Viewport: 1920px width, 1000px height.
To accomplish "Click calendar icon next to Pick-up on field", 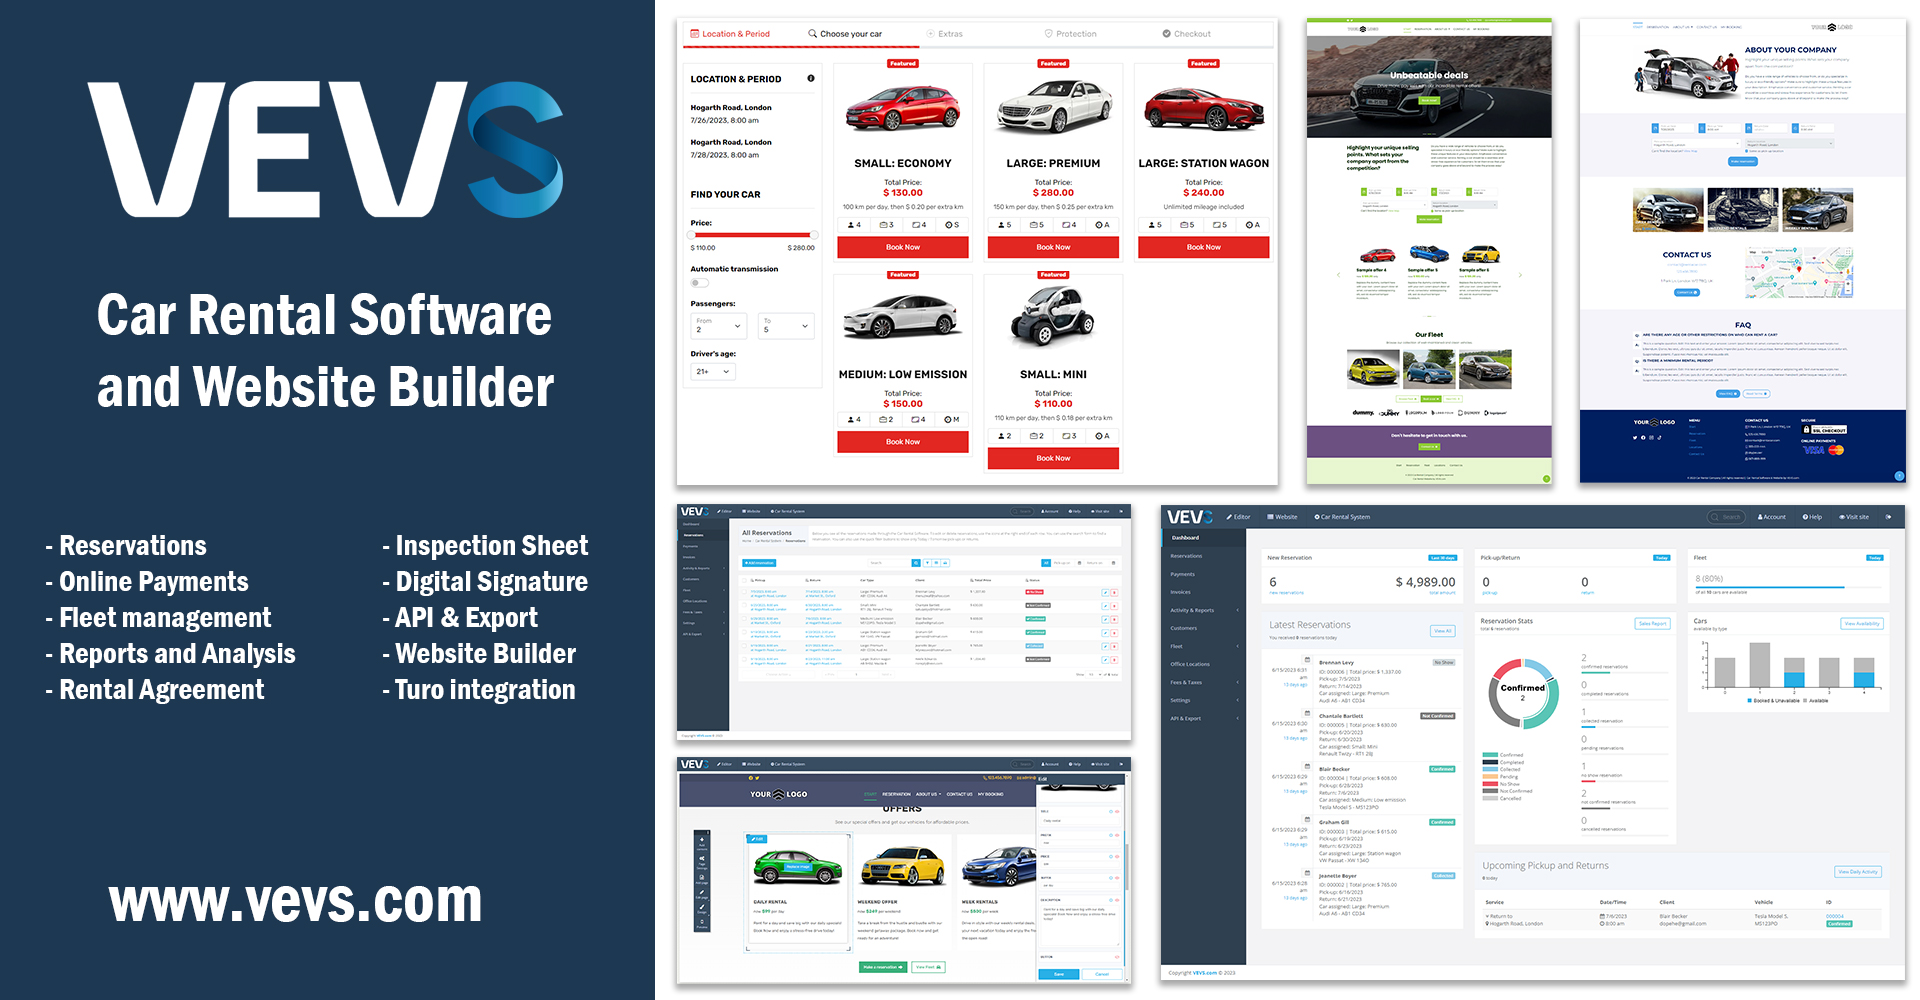I will click(x=1079, y=563).
